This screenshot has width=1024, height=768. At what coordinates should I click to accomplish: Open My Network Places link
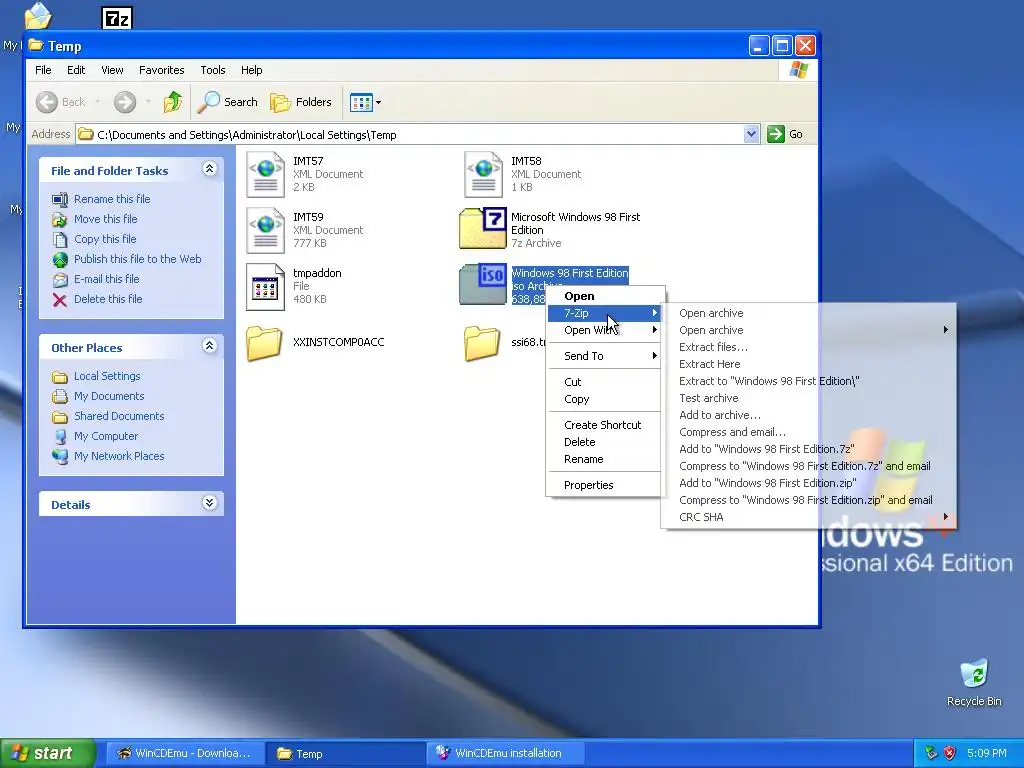pyautogui.click(x=119, y=456)
